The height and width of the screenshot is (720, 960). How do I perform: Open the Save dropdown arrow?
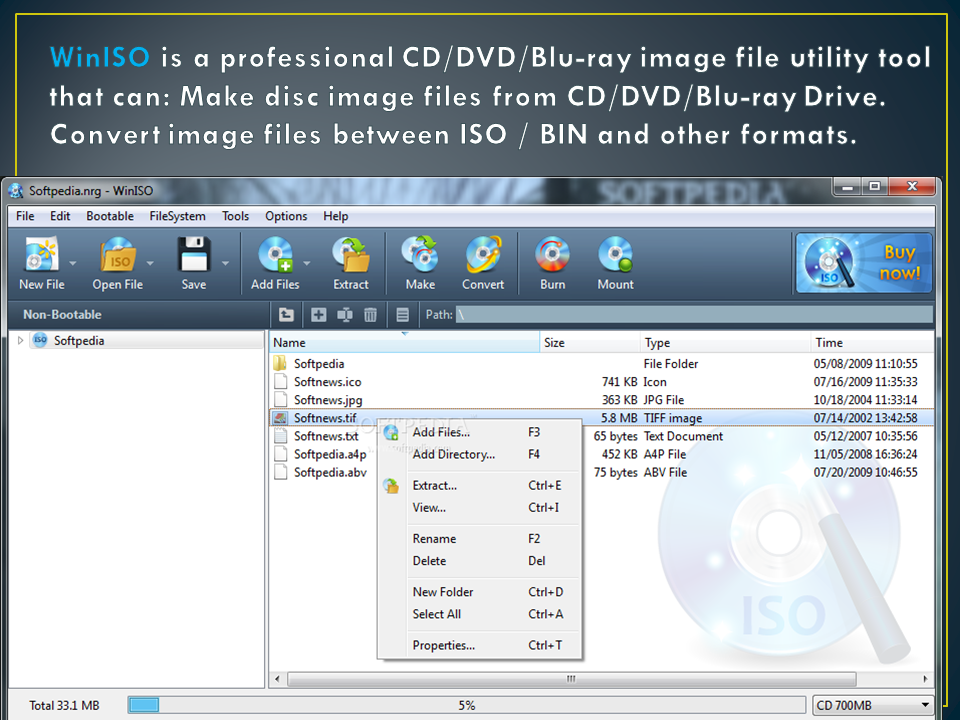tap(225, 263)
